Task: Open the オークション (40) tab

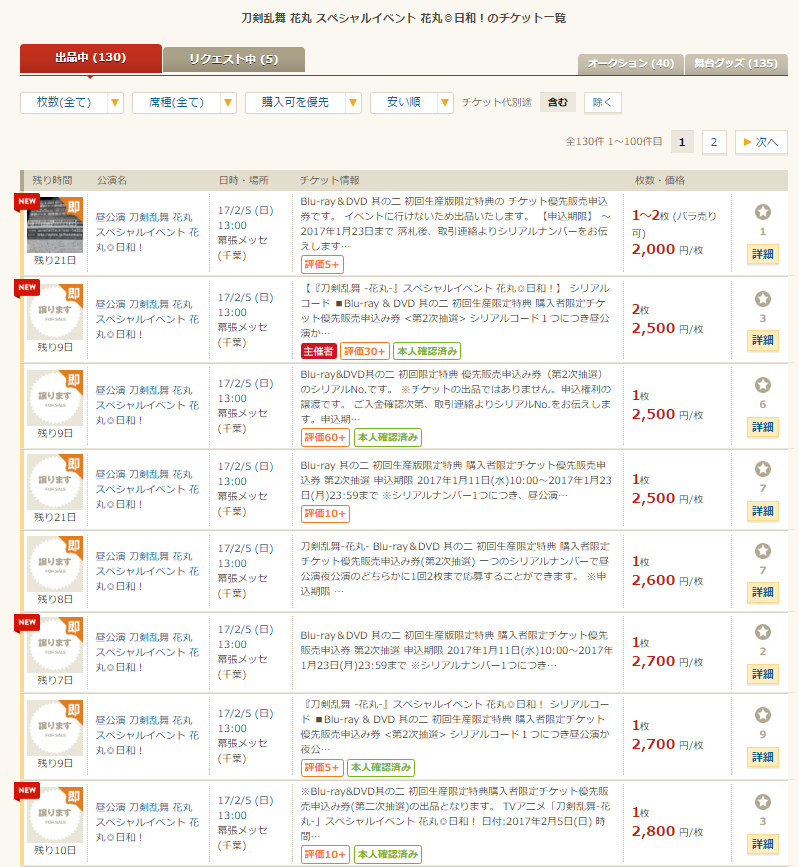Action: pyautogui.click(x=630, y=64)
